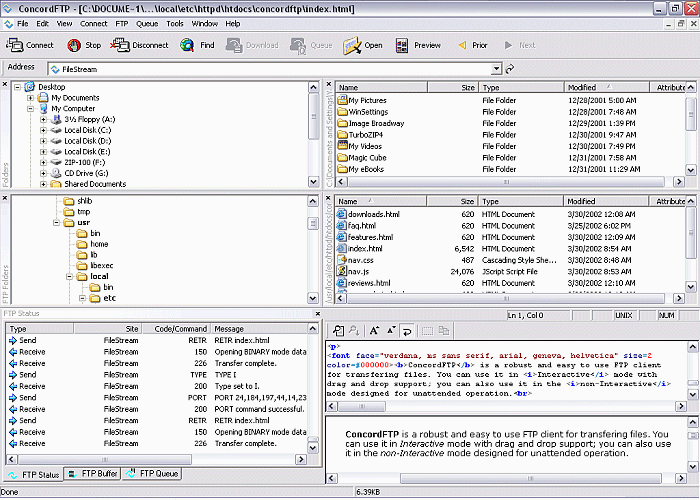Viewport: 700px width, 500px height.
Task: Click the find icon in editor toolbar
Action: [339, 331]
